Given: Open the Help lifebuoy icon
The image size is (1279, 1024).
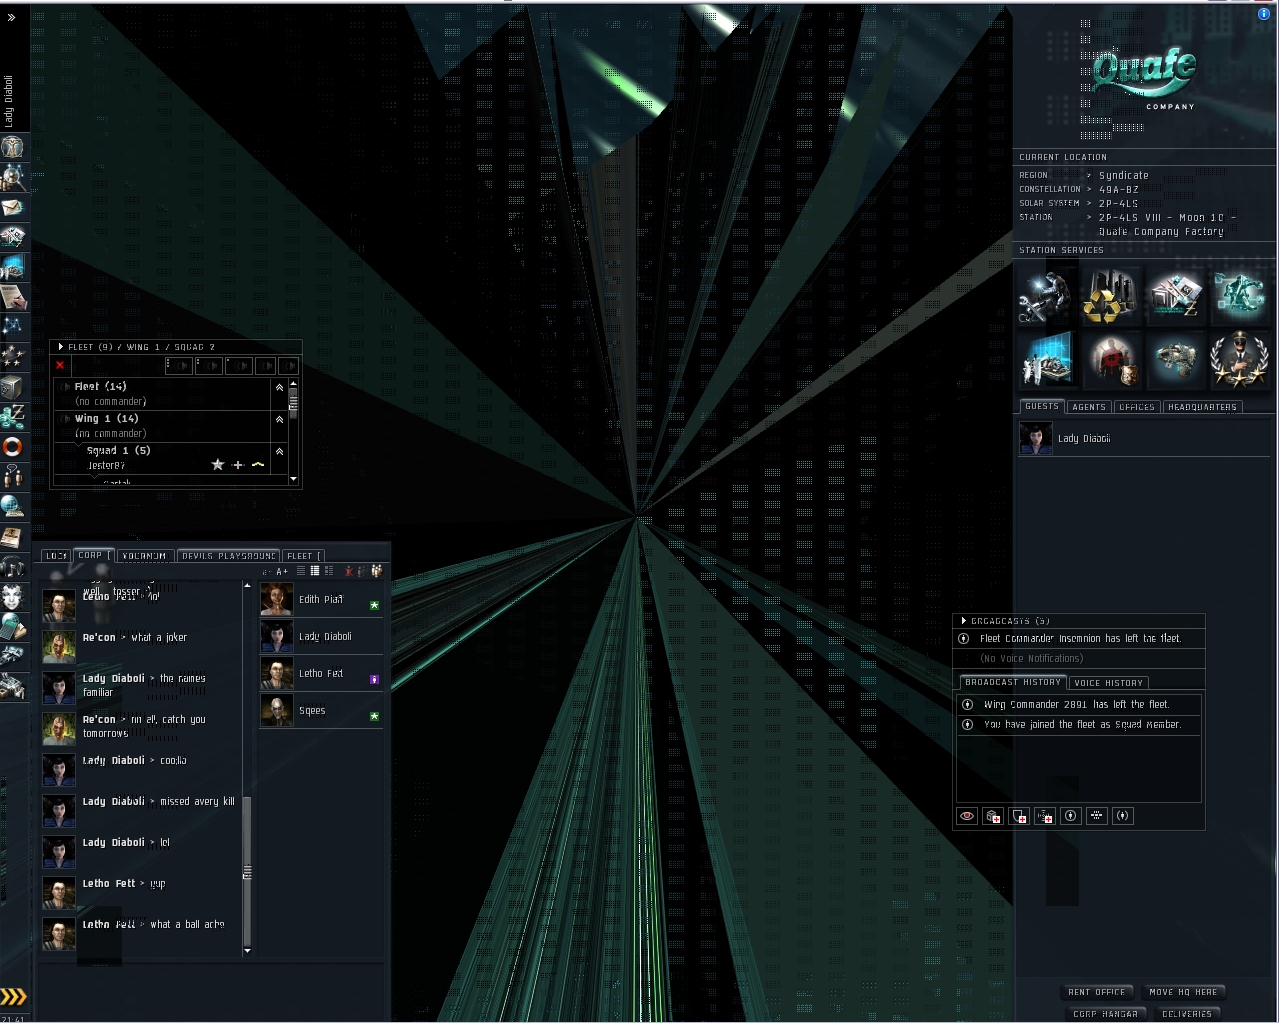Looking at the screenshot, I should [x=13, y=446].
